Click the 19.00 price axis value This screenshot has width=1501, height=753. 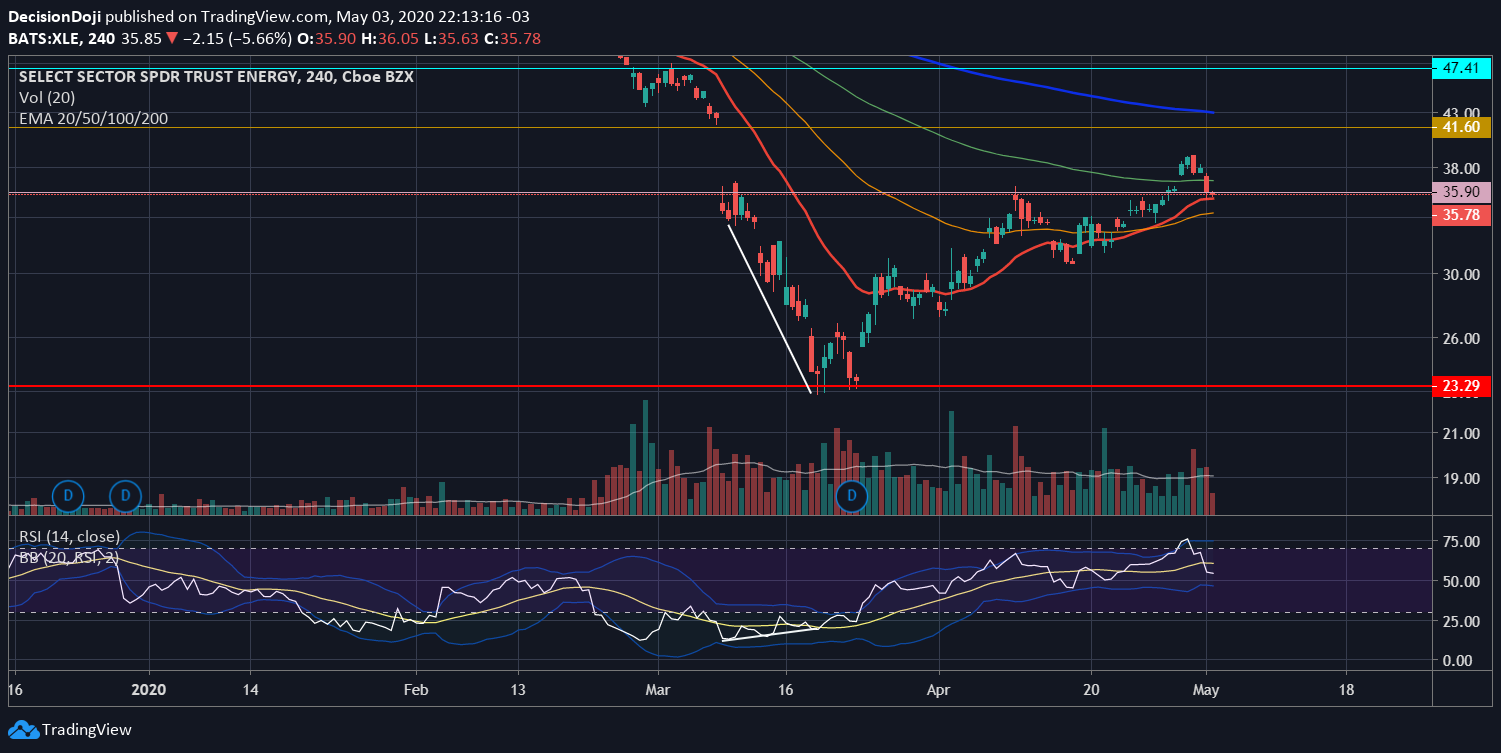[1461, 478]
